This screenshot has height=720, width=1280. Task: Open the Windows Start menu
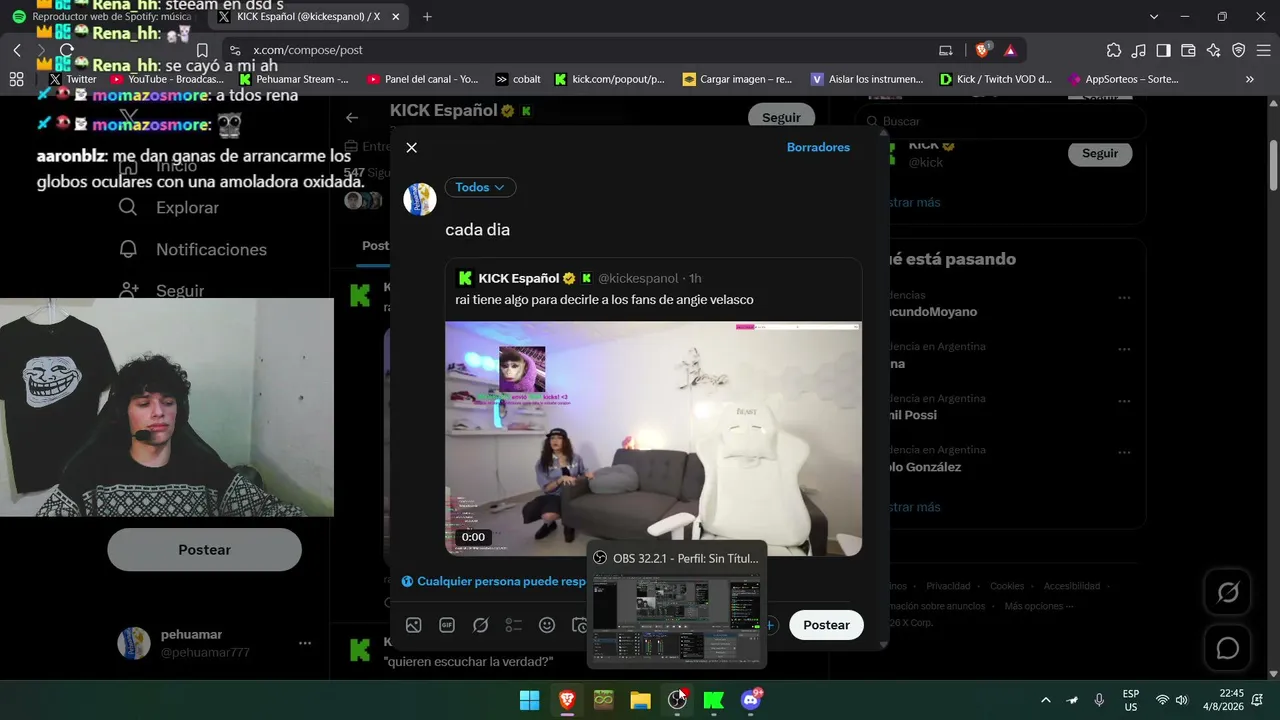coord(530,700)
